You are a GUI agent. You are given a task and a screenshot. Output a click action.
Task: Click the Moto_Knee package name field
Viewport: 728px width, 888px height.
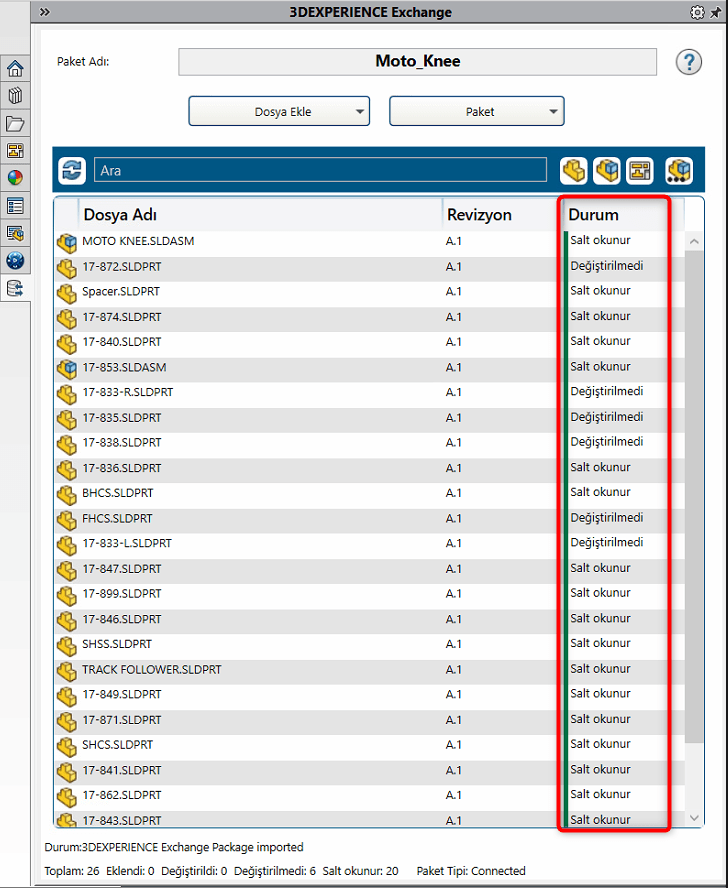pos(418,61)
